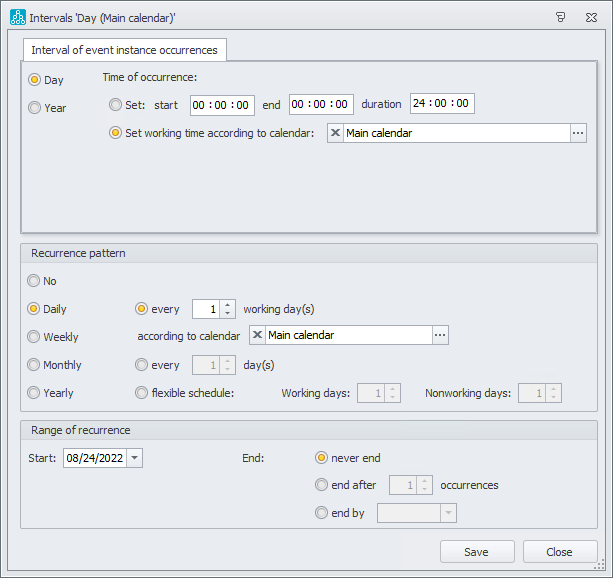Clear Main calendar in working time field
Viewport: 613px width, 578px height.
(336, 133)
